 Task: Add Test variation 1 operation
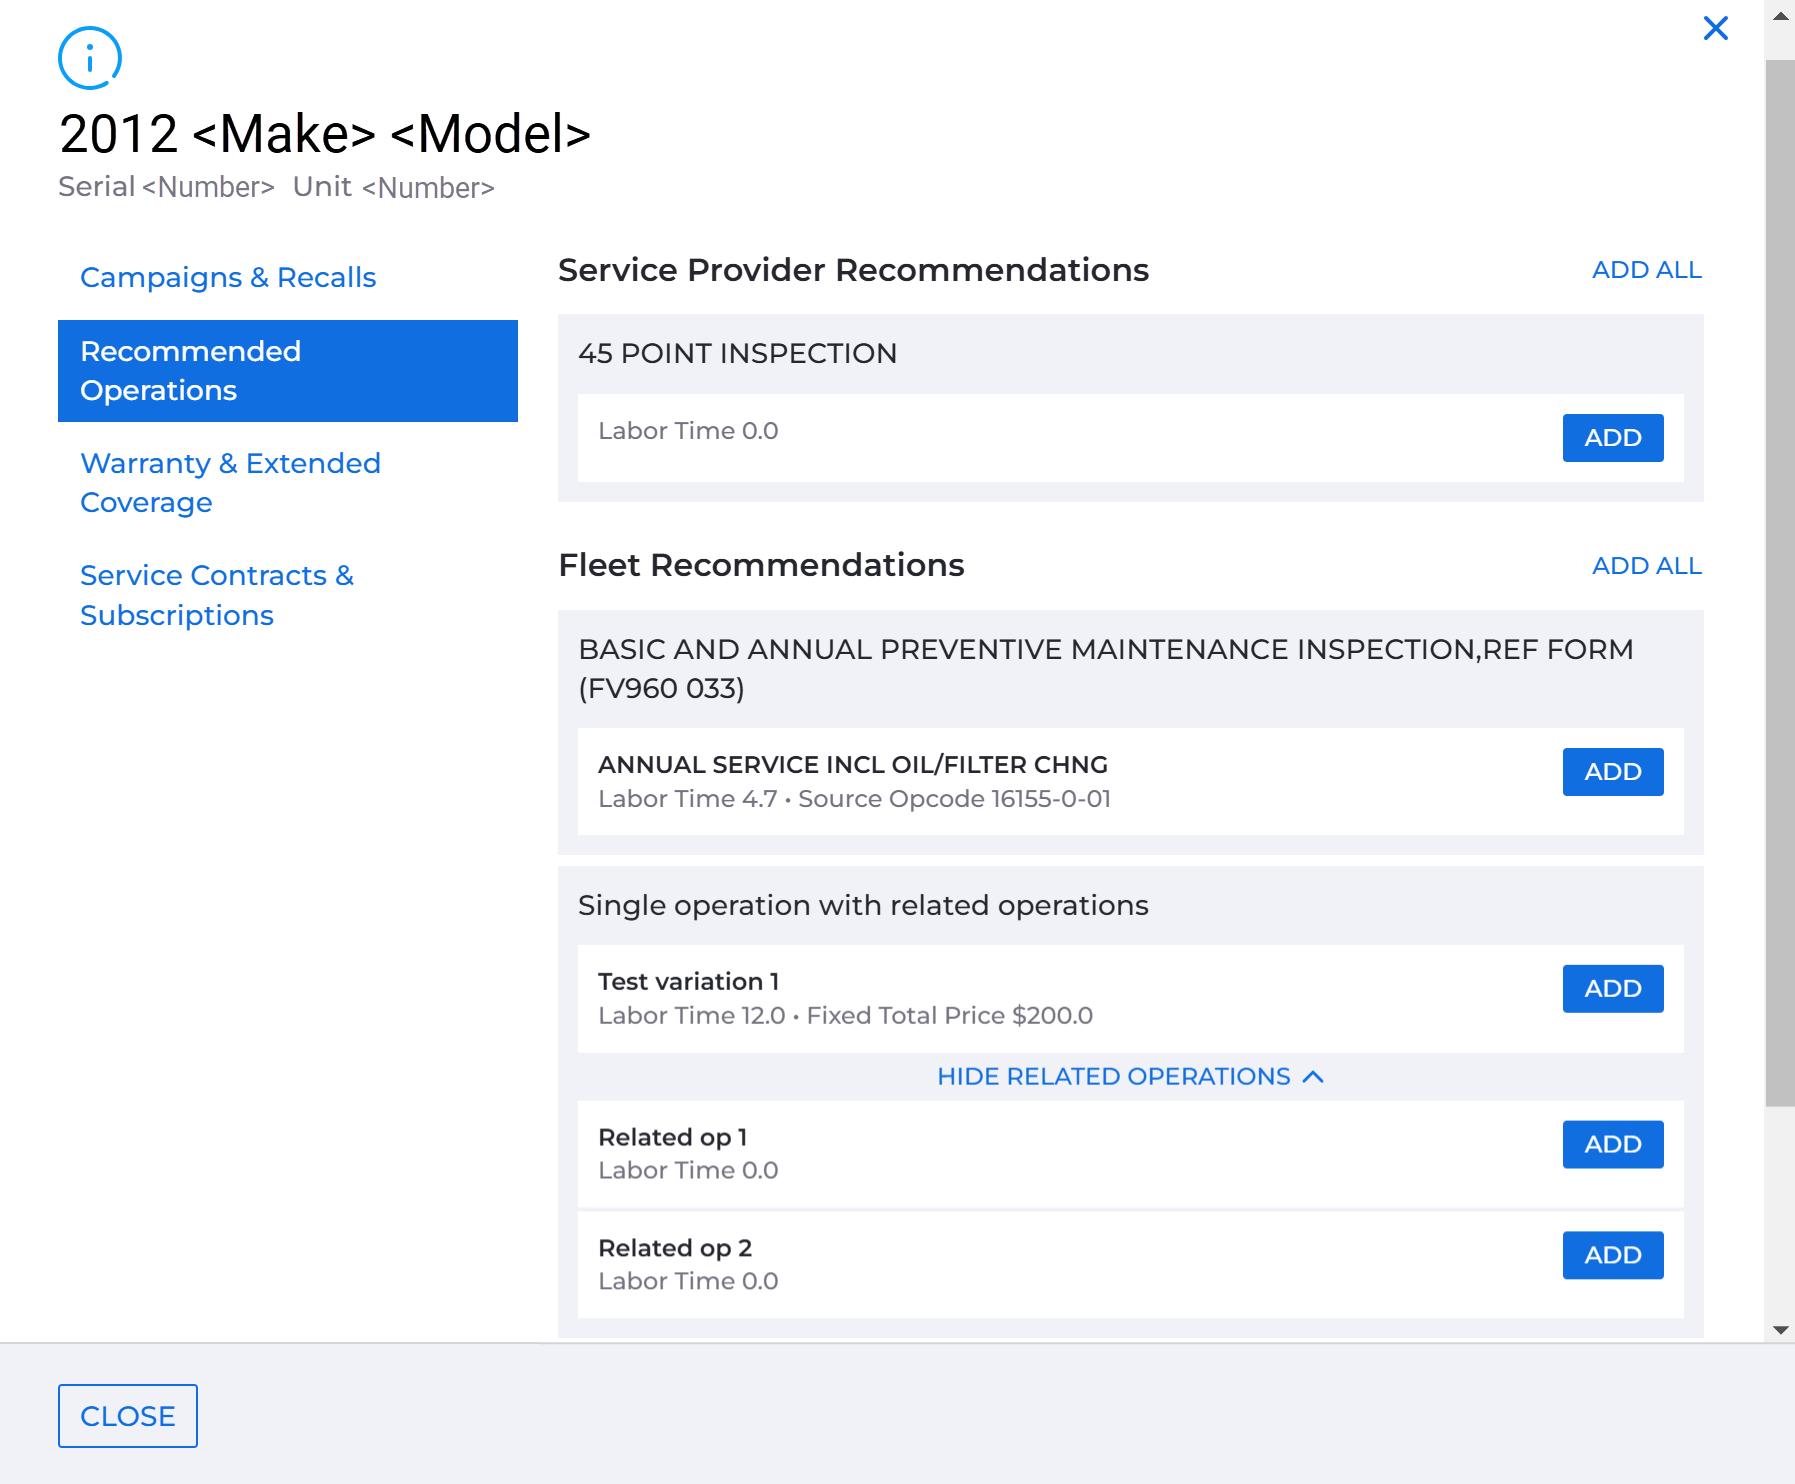coord(1613,989)
